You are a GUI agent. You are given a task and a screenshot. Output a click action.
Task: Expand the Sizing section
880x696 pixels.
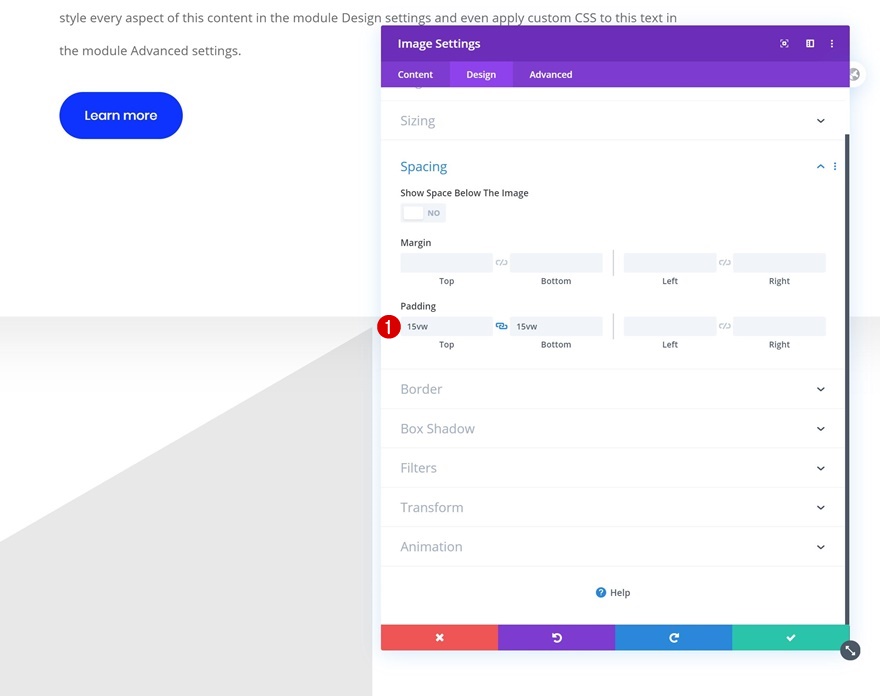(613, 121)
